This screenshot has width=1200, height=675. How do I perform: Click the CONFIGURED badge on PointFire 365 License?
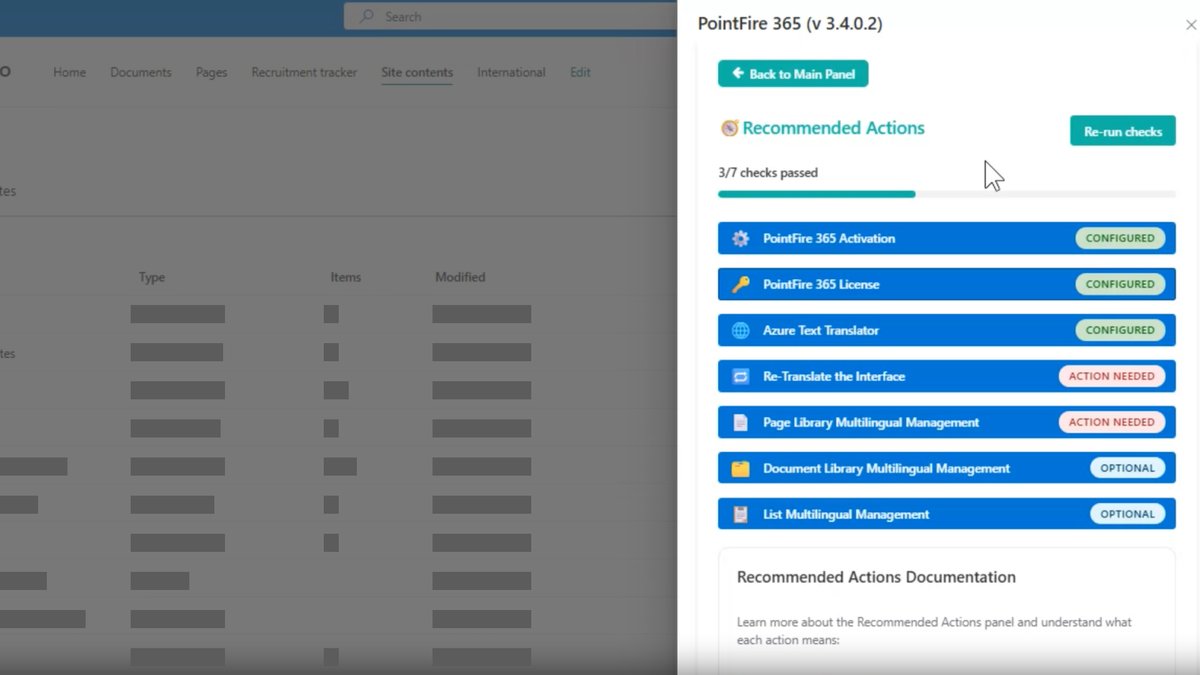(x=1120, y=285)
